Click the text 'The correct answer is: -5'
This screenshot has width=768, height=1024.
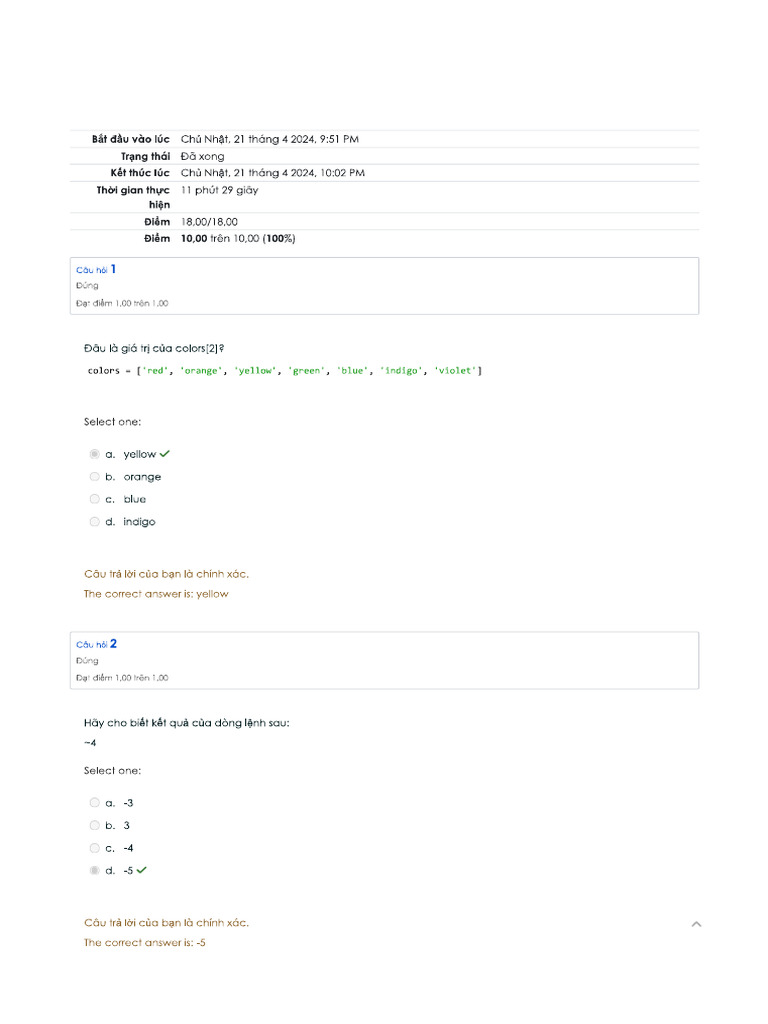coord(145,943)
